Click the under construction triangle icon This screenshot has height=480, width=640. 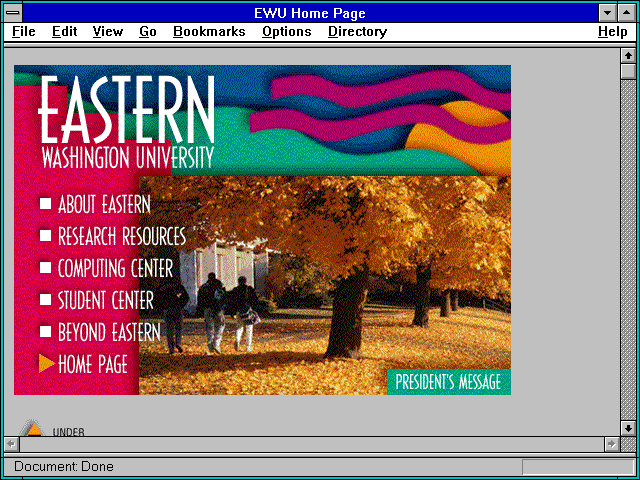tap(33, 428)
